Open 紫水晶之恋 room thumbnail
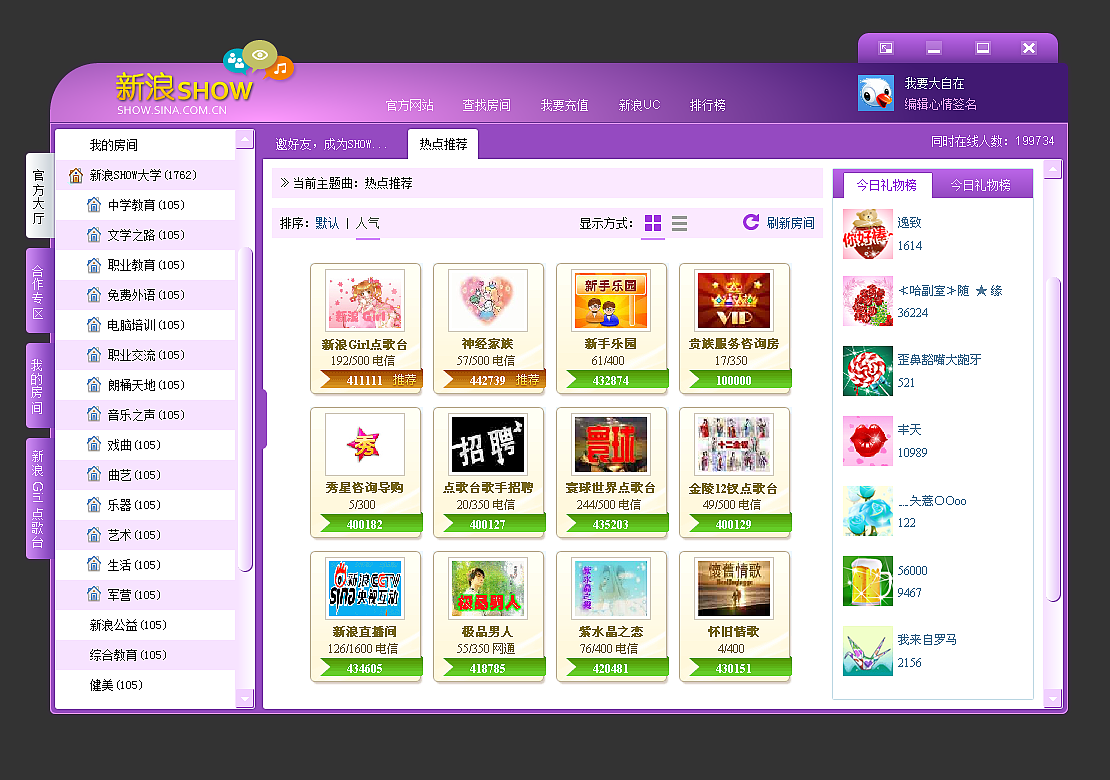The height and width of the screenshot is (780, 1110). click(611, 588)
